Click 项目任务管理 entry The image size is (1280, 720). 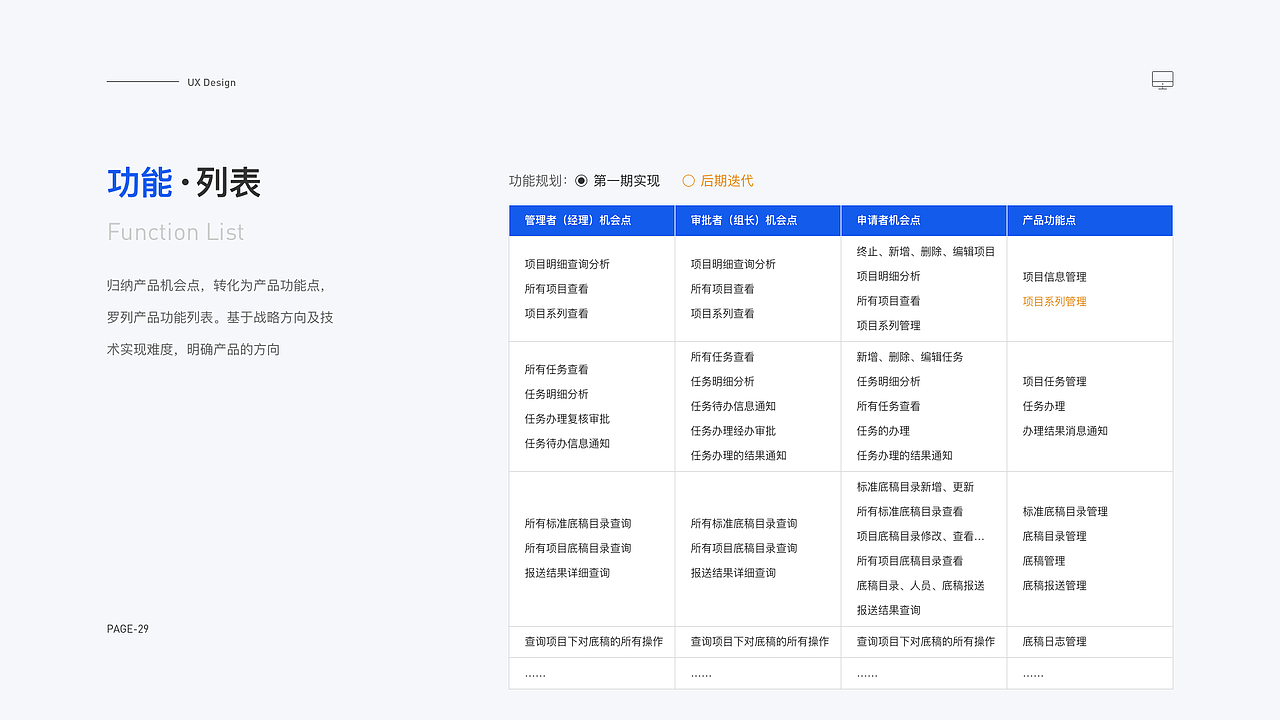(1054, 382)
